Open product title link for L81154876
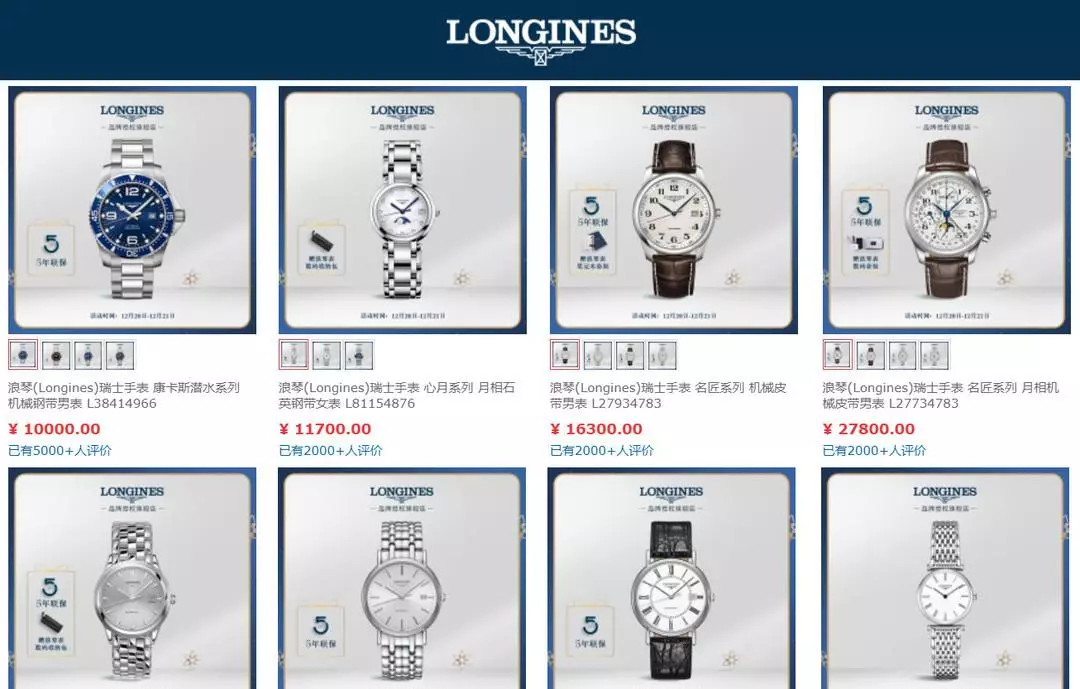 pyautogui.click(x=397, y=395)
